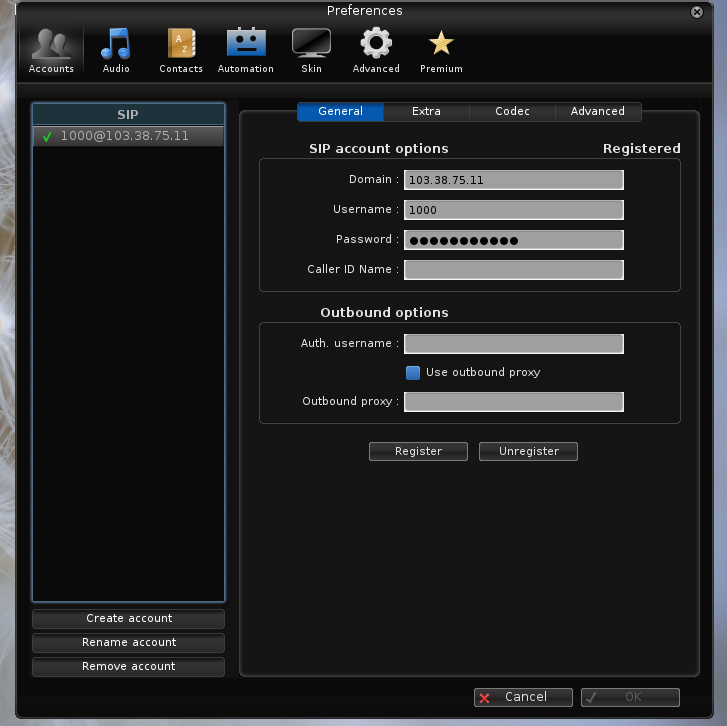The image size is (727, 726).
Task: Open the Automation preferences section
Action: [246, 50]
